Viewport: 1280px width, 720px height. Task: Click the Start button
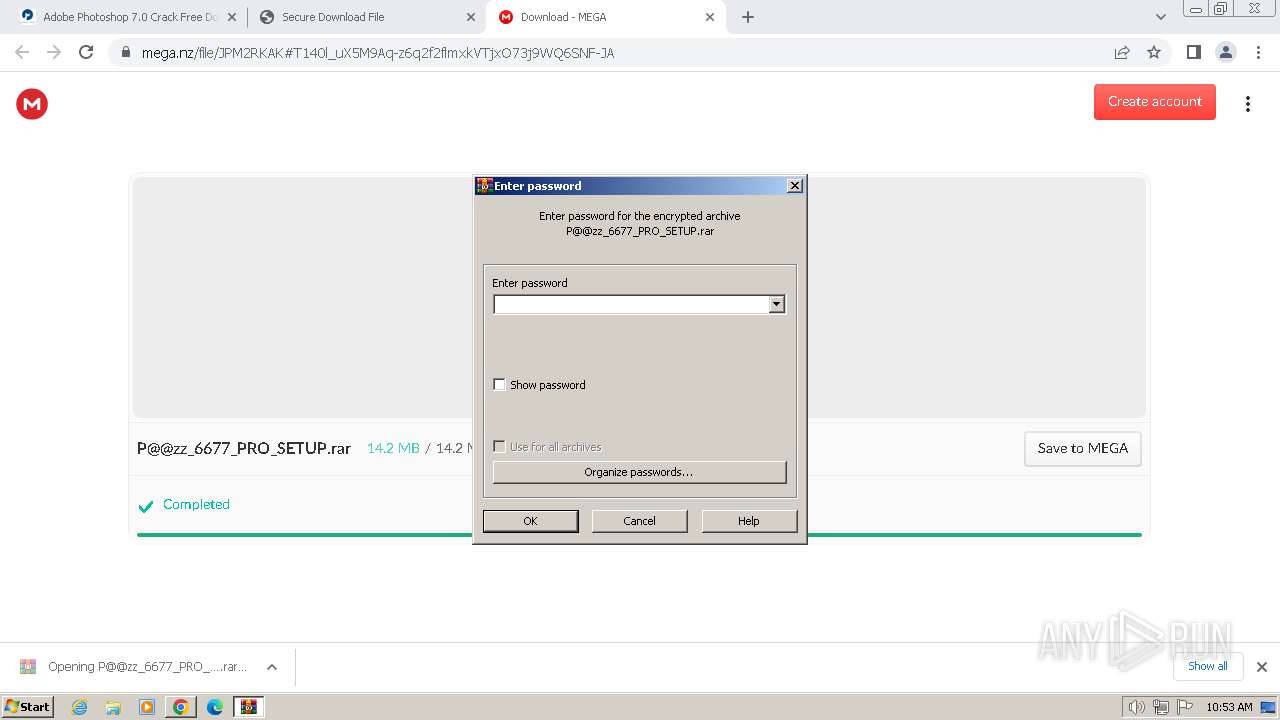click(28, 707)
